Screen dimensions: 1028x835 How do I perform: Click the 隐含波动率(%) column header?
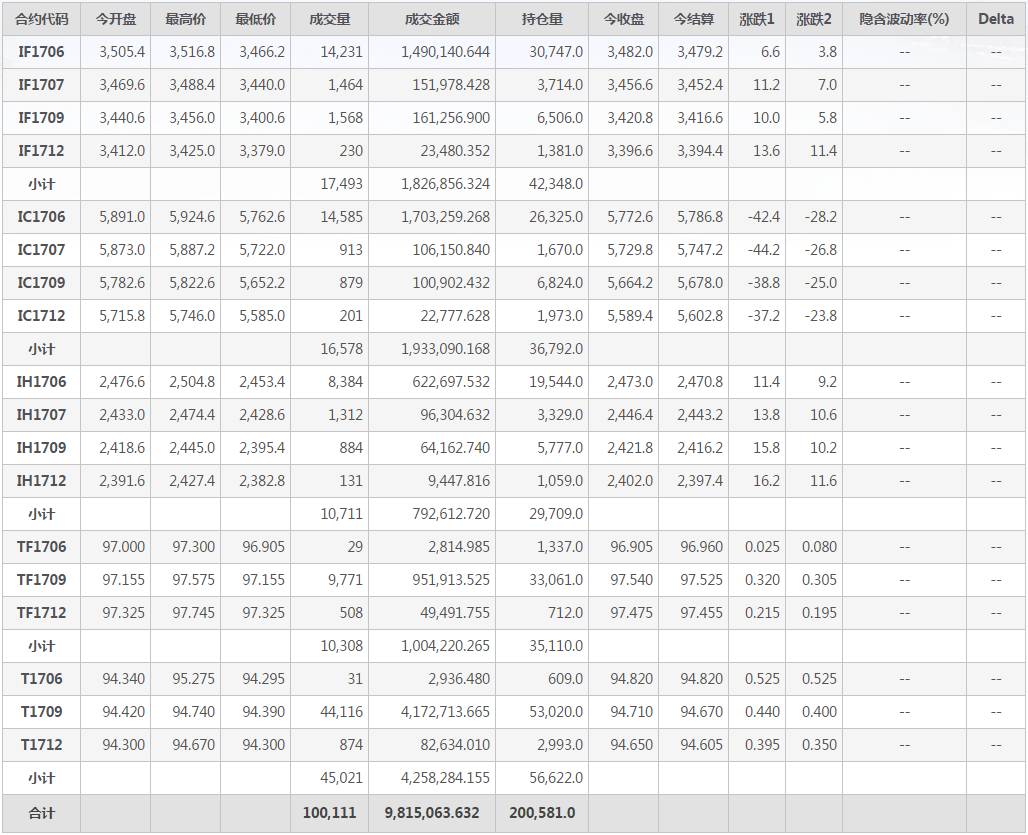(904, 19)
